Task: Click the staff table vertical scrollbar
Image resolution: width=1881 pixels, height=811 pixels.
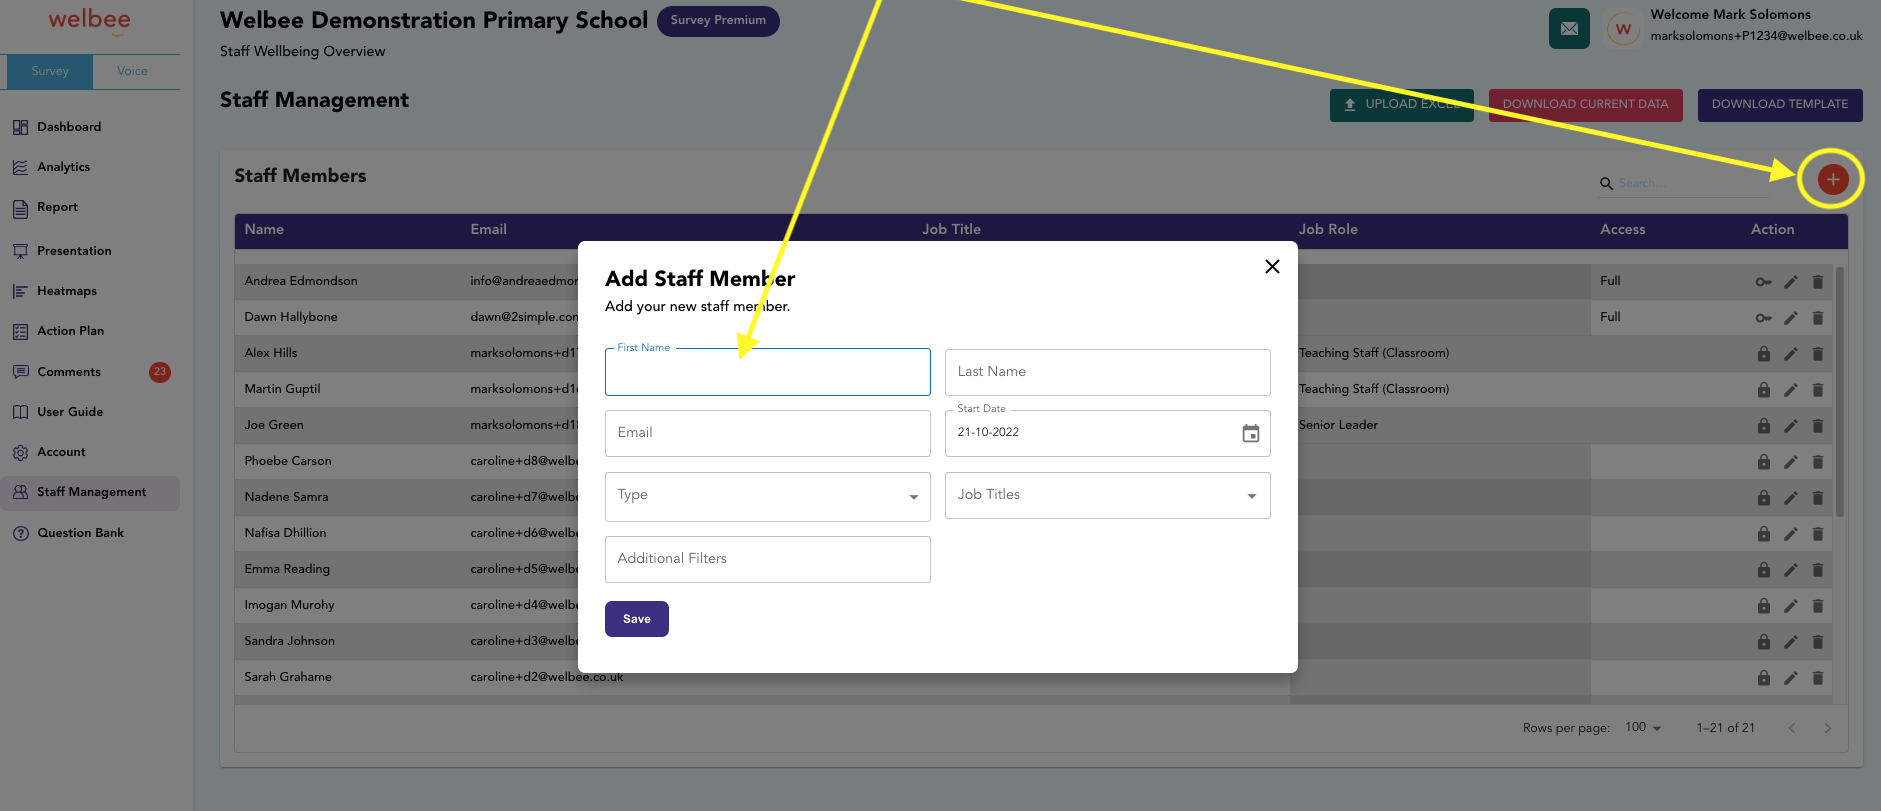Action: coord(1840,392)
